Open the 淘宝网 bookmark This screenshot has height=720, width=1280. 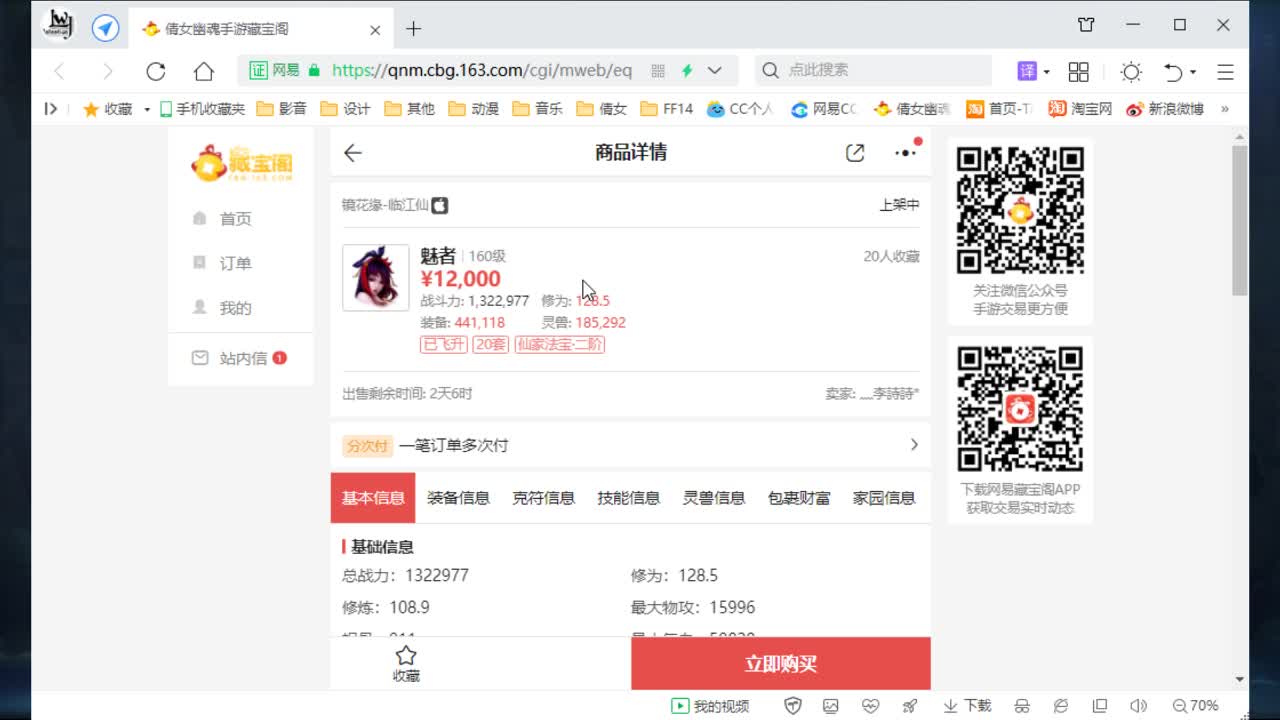point(1080,109)
